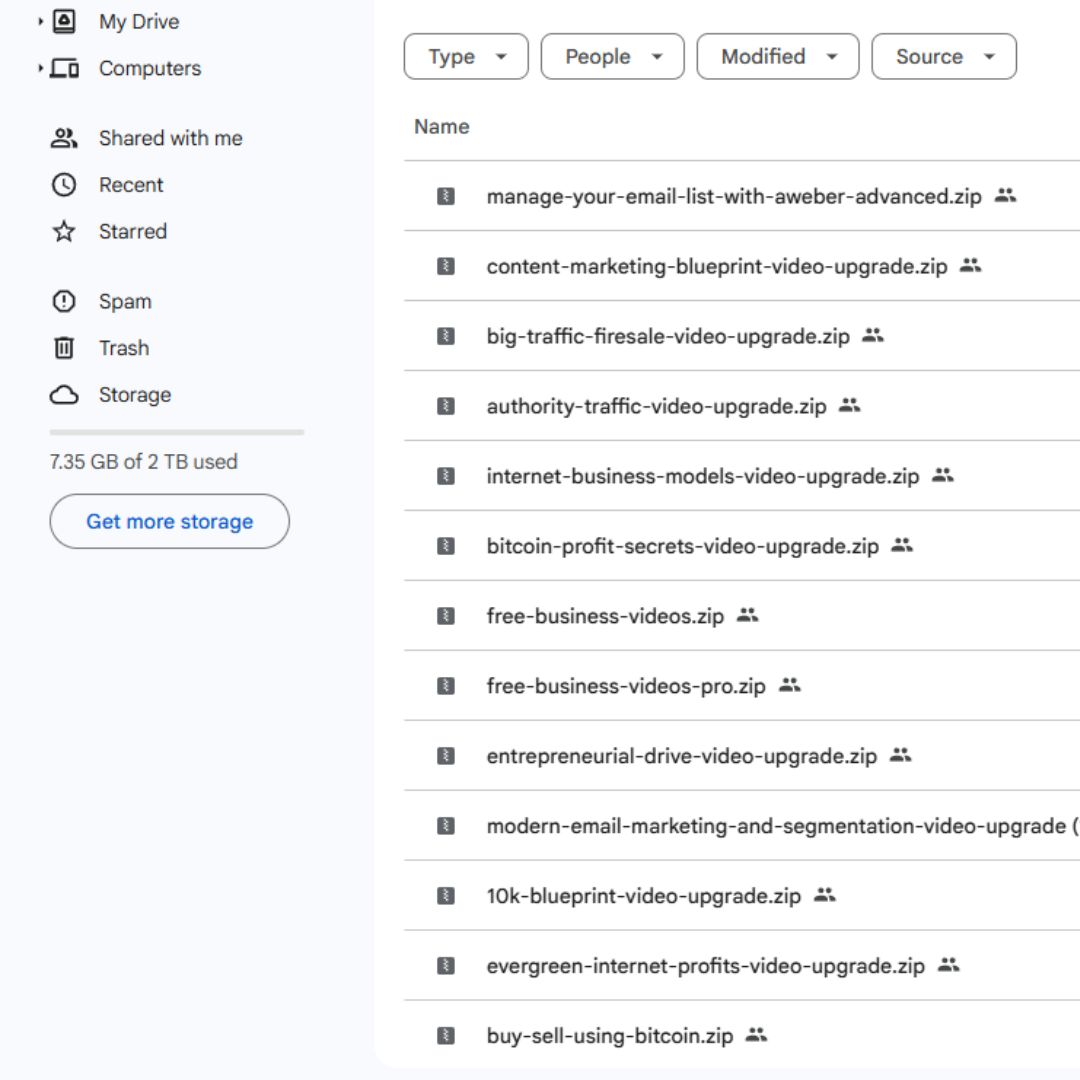
Task: Click shared-people icon next to buy-sell-using-bitcoin.zip
Action: pos(756,1035)
